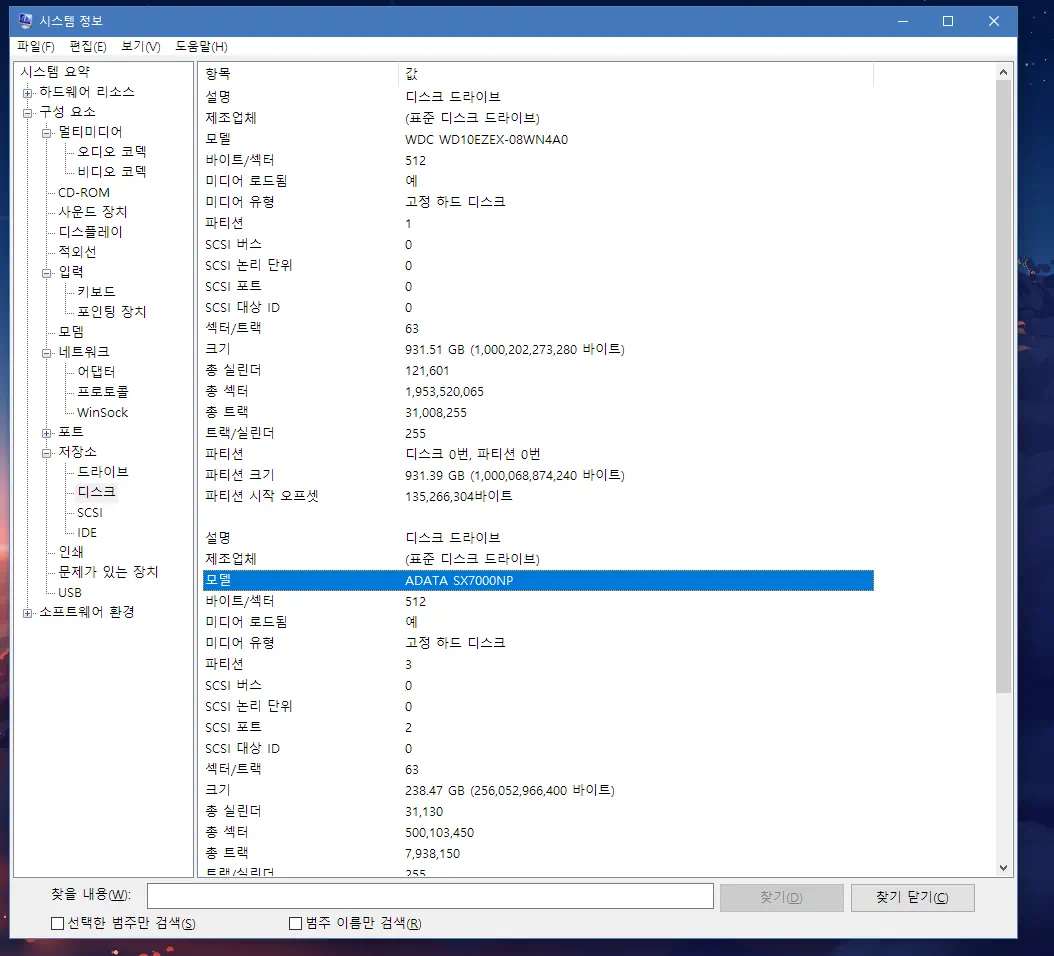Click scrollbar up arrow in details pane
1054x956 pixels.
pyautogui.click(x=1003, y=72)
